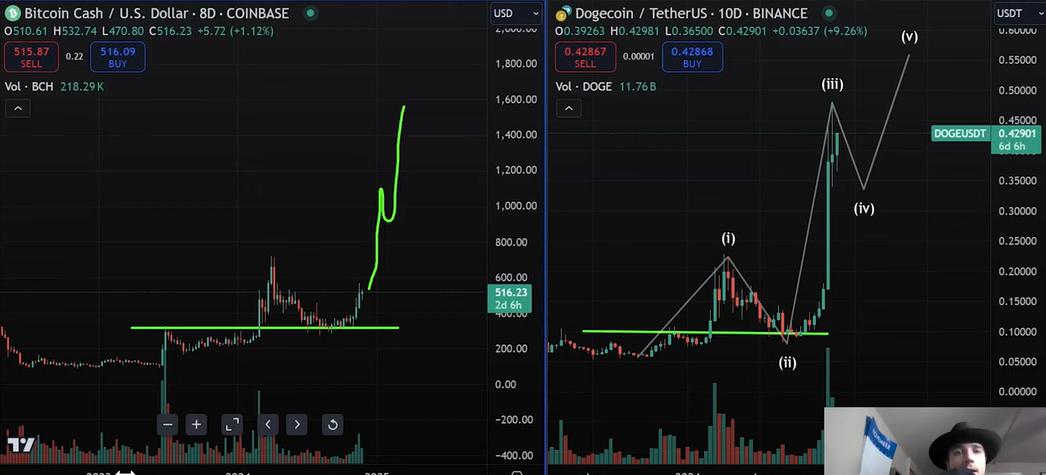Click the (ii) wave label on Dogecoin chart
The image size is (1046, 475).
[787, 363]
